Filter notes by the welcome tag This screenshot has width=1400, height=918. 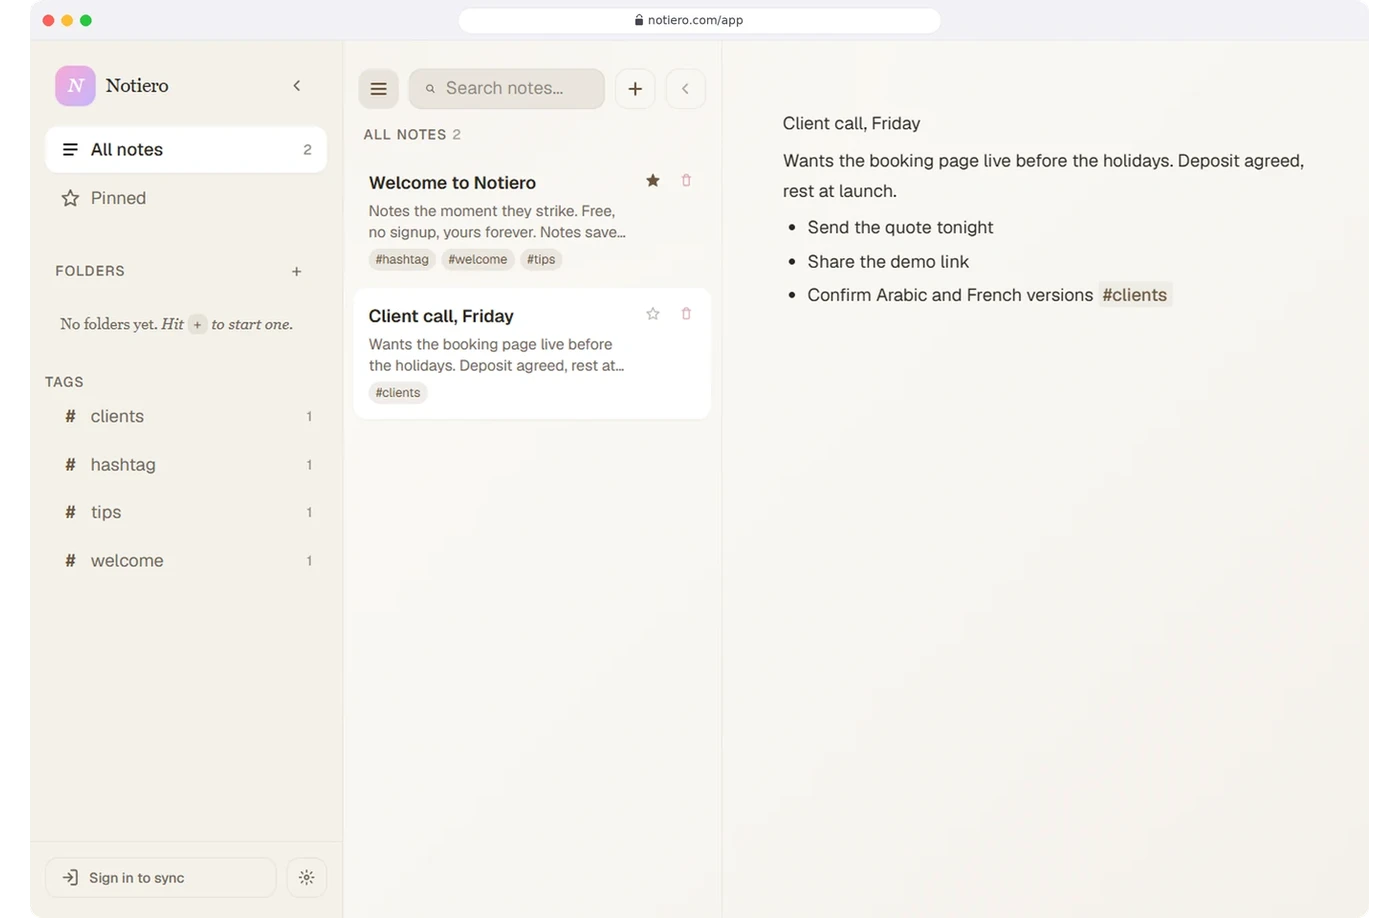coord(186,561)
